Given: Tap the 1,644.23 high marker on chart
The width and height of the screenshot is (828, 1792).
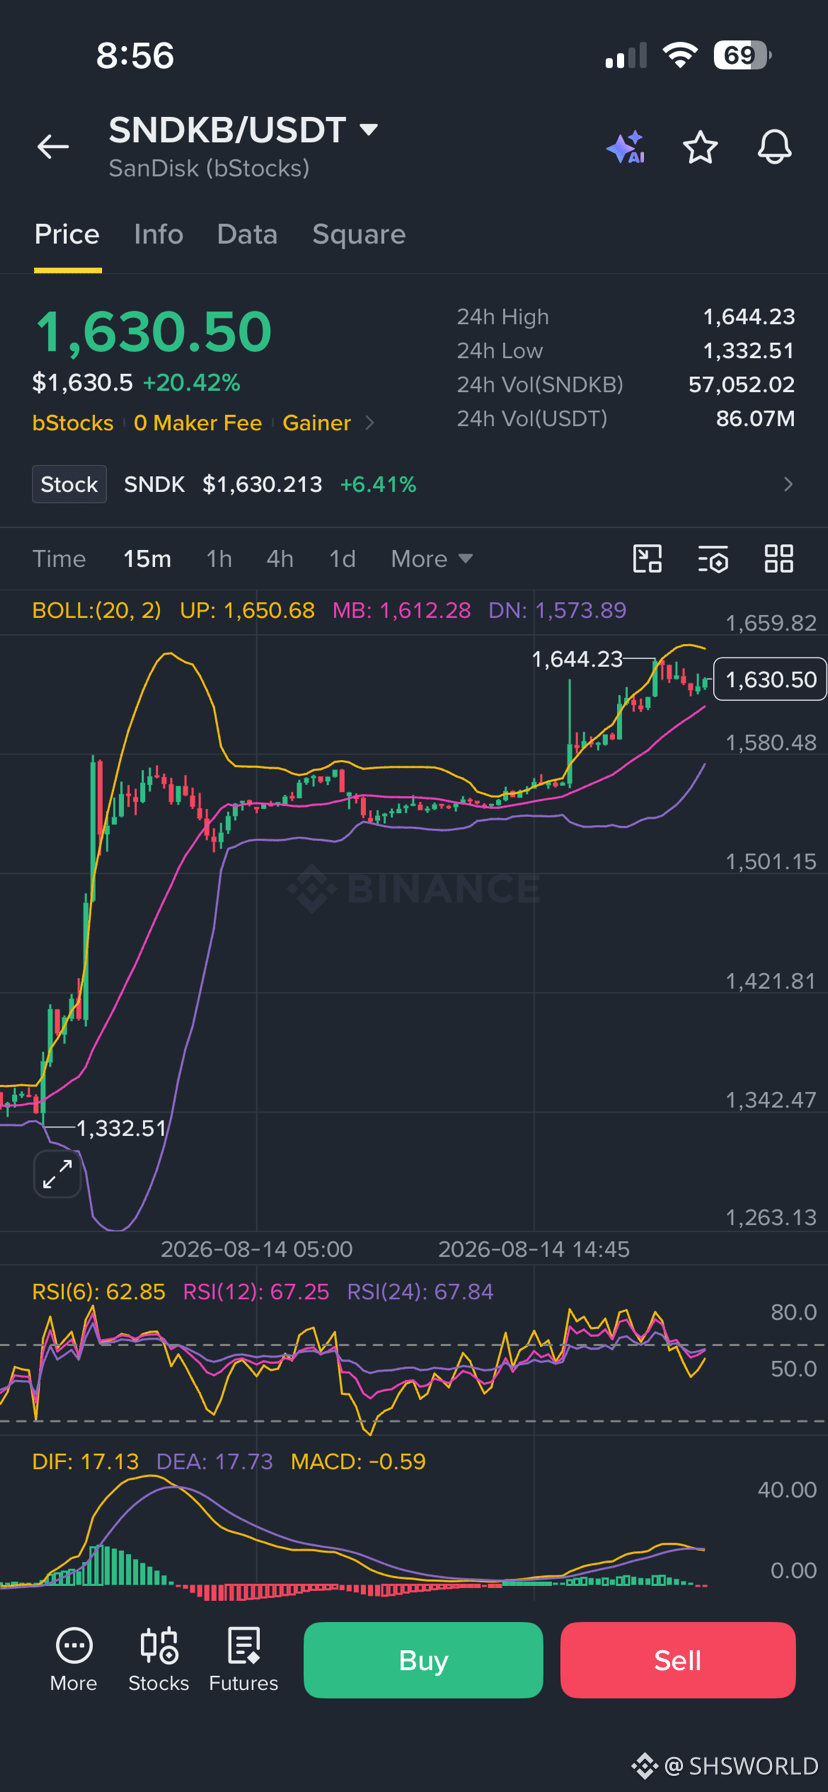Looking at the screenshot, I should click(x=578, y=659).
